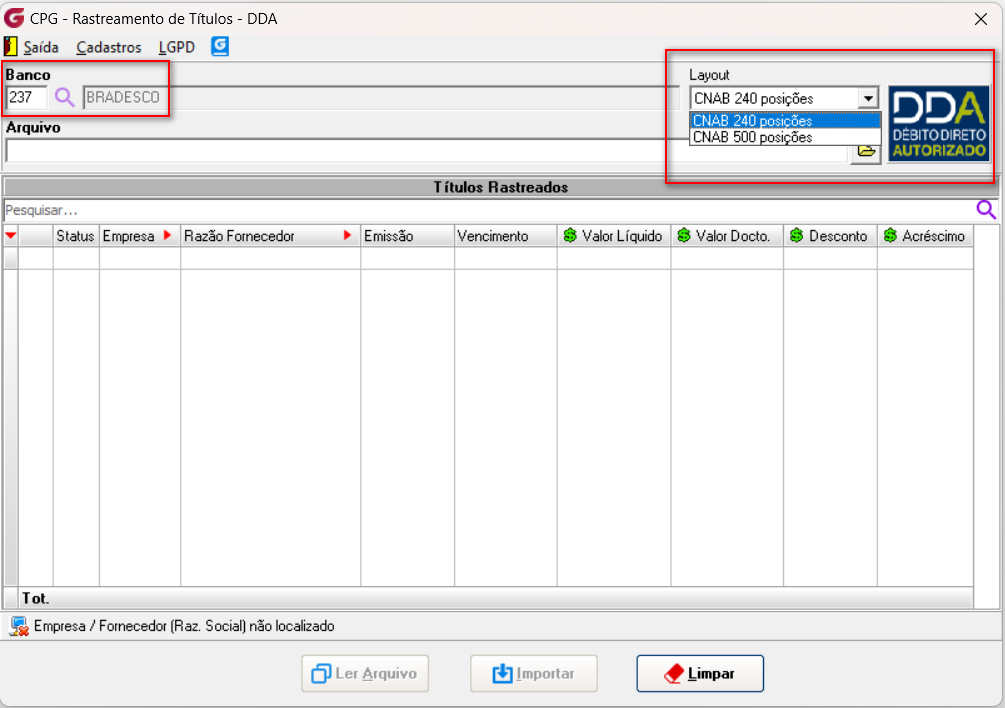Click the browse folder icon for Arquivo

tap(866, 151)
